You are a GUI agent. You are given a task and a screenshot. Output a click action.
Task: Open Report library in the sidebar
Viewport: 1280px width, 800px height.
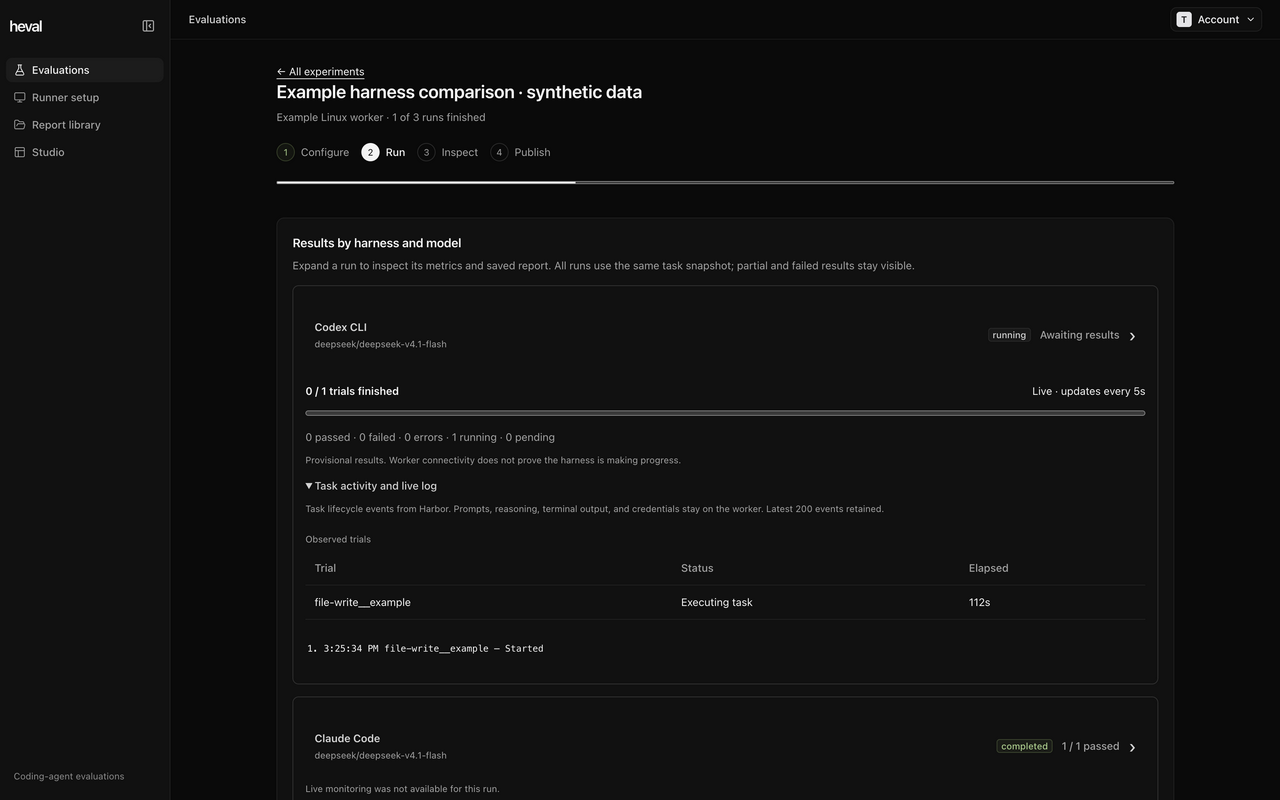[x=85, y=125]
